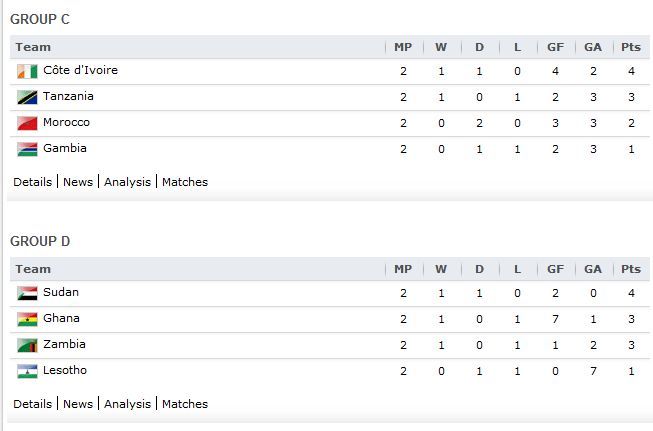Select the Côte d'Ivoire team name

tap(80, 70)
